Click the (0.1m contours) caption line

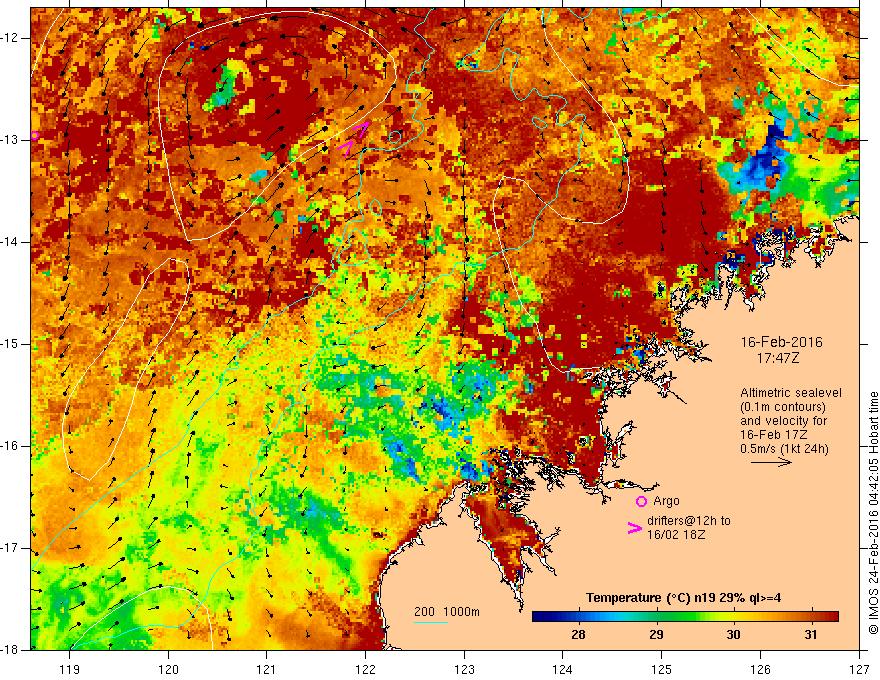tap(783, 407)
